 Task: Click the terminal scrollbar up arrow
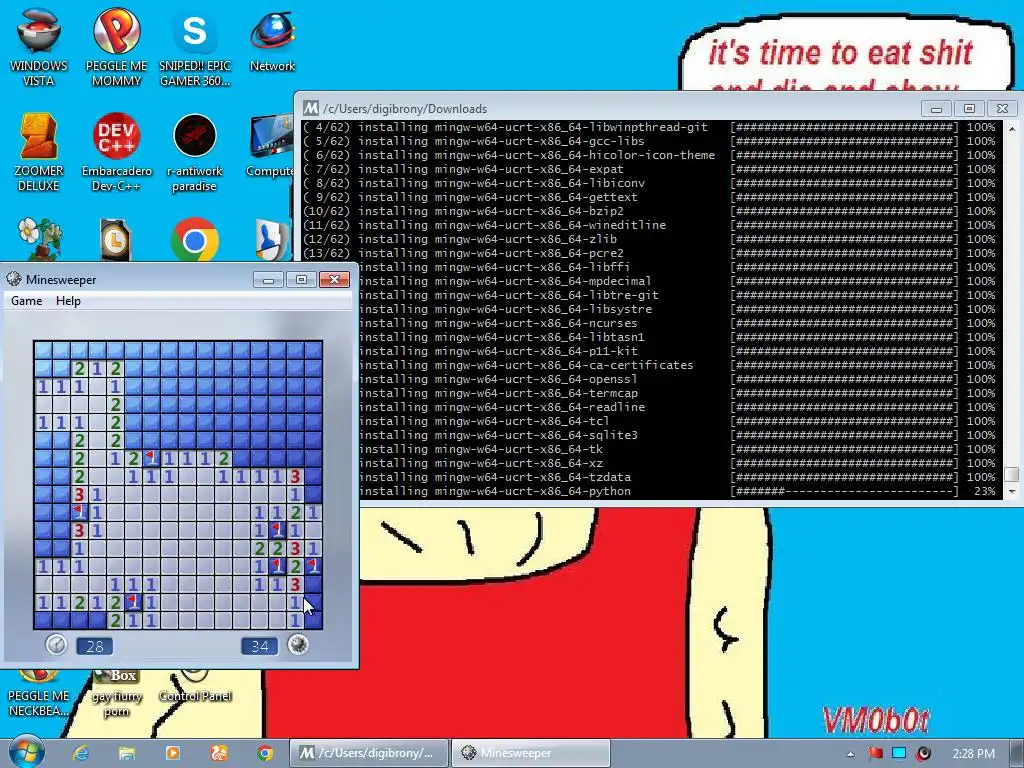1012,128
